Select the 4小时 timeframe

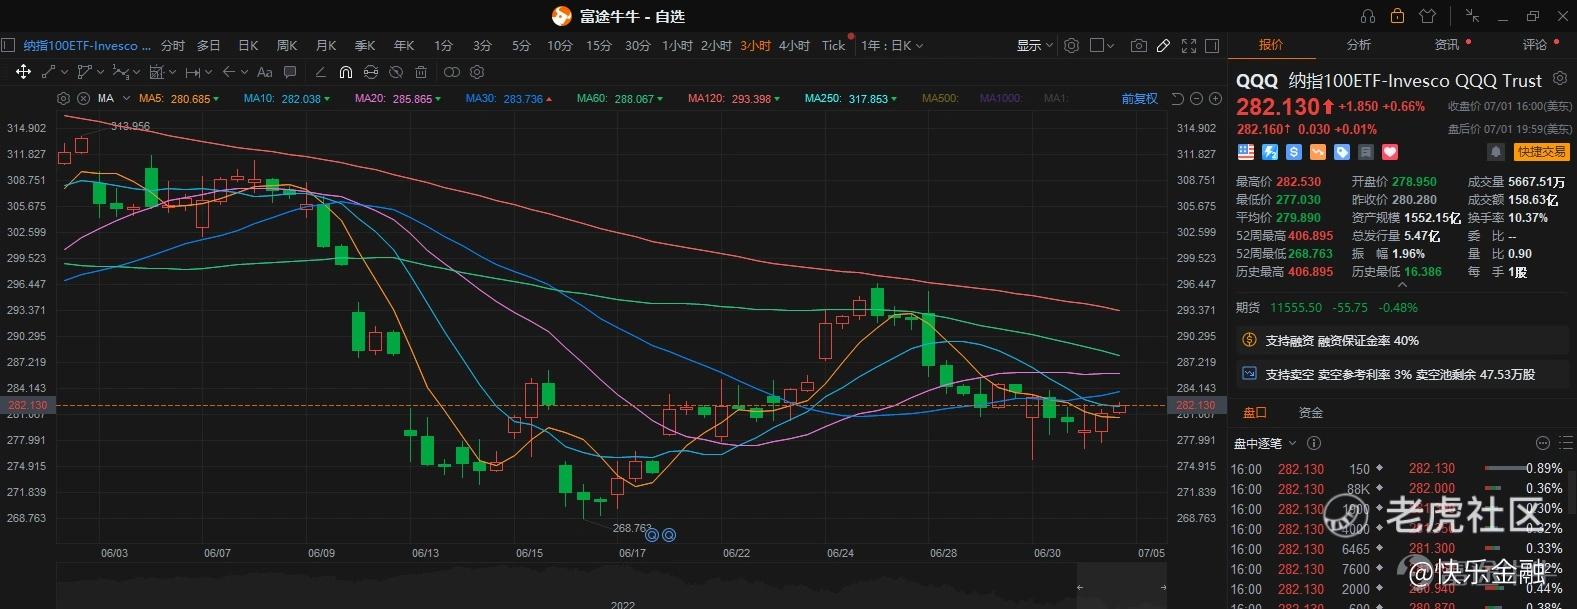tap(794, 46)
